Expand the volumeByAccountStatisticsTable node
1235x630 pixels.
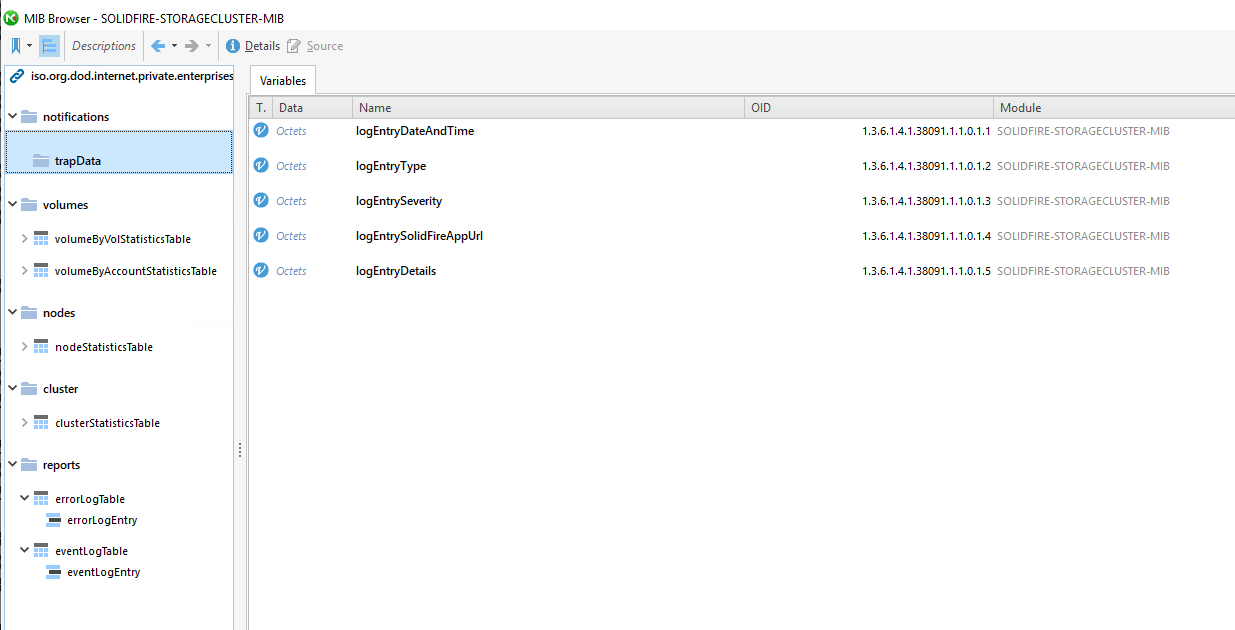pos(24,271)
